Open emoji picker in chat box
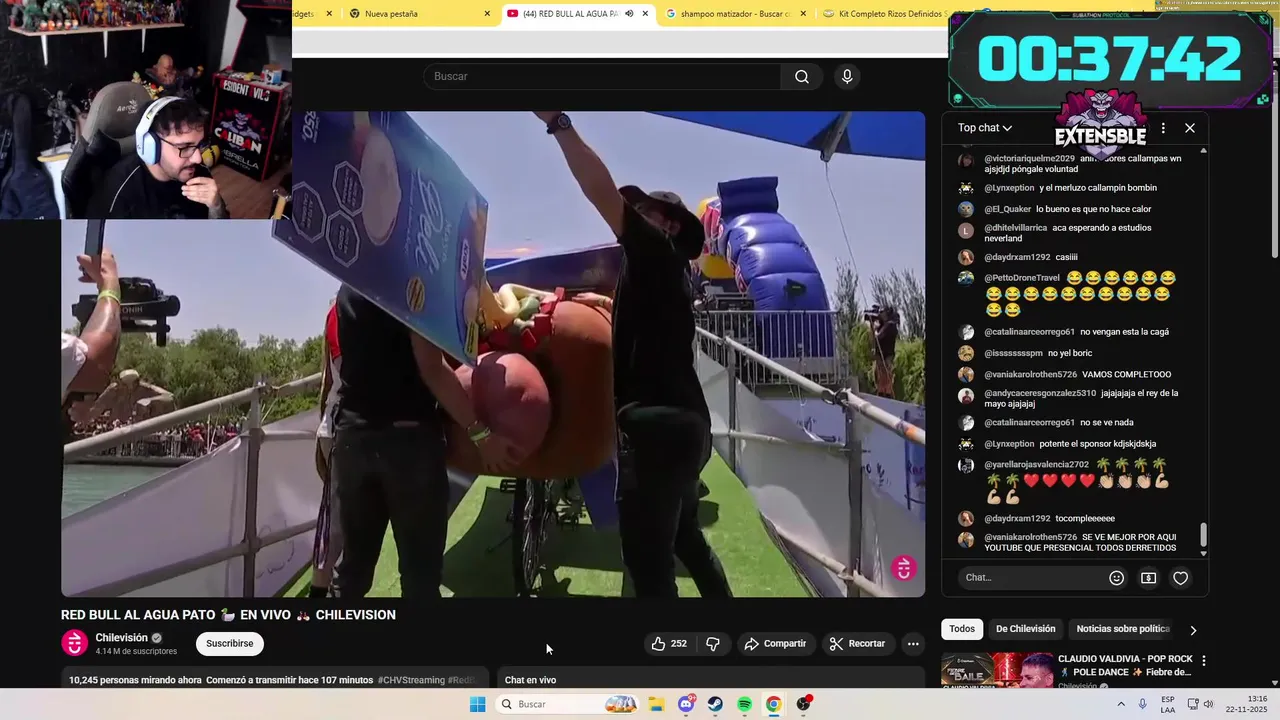This screenshot has width=1280, height=720. 1117,578
